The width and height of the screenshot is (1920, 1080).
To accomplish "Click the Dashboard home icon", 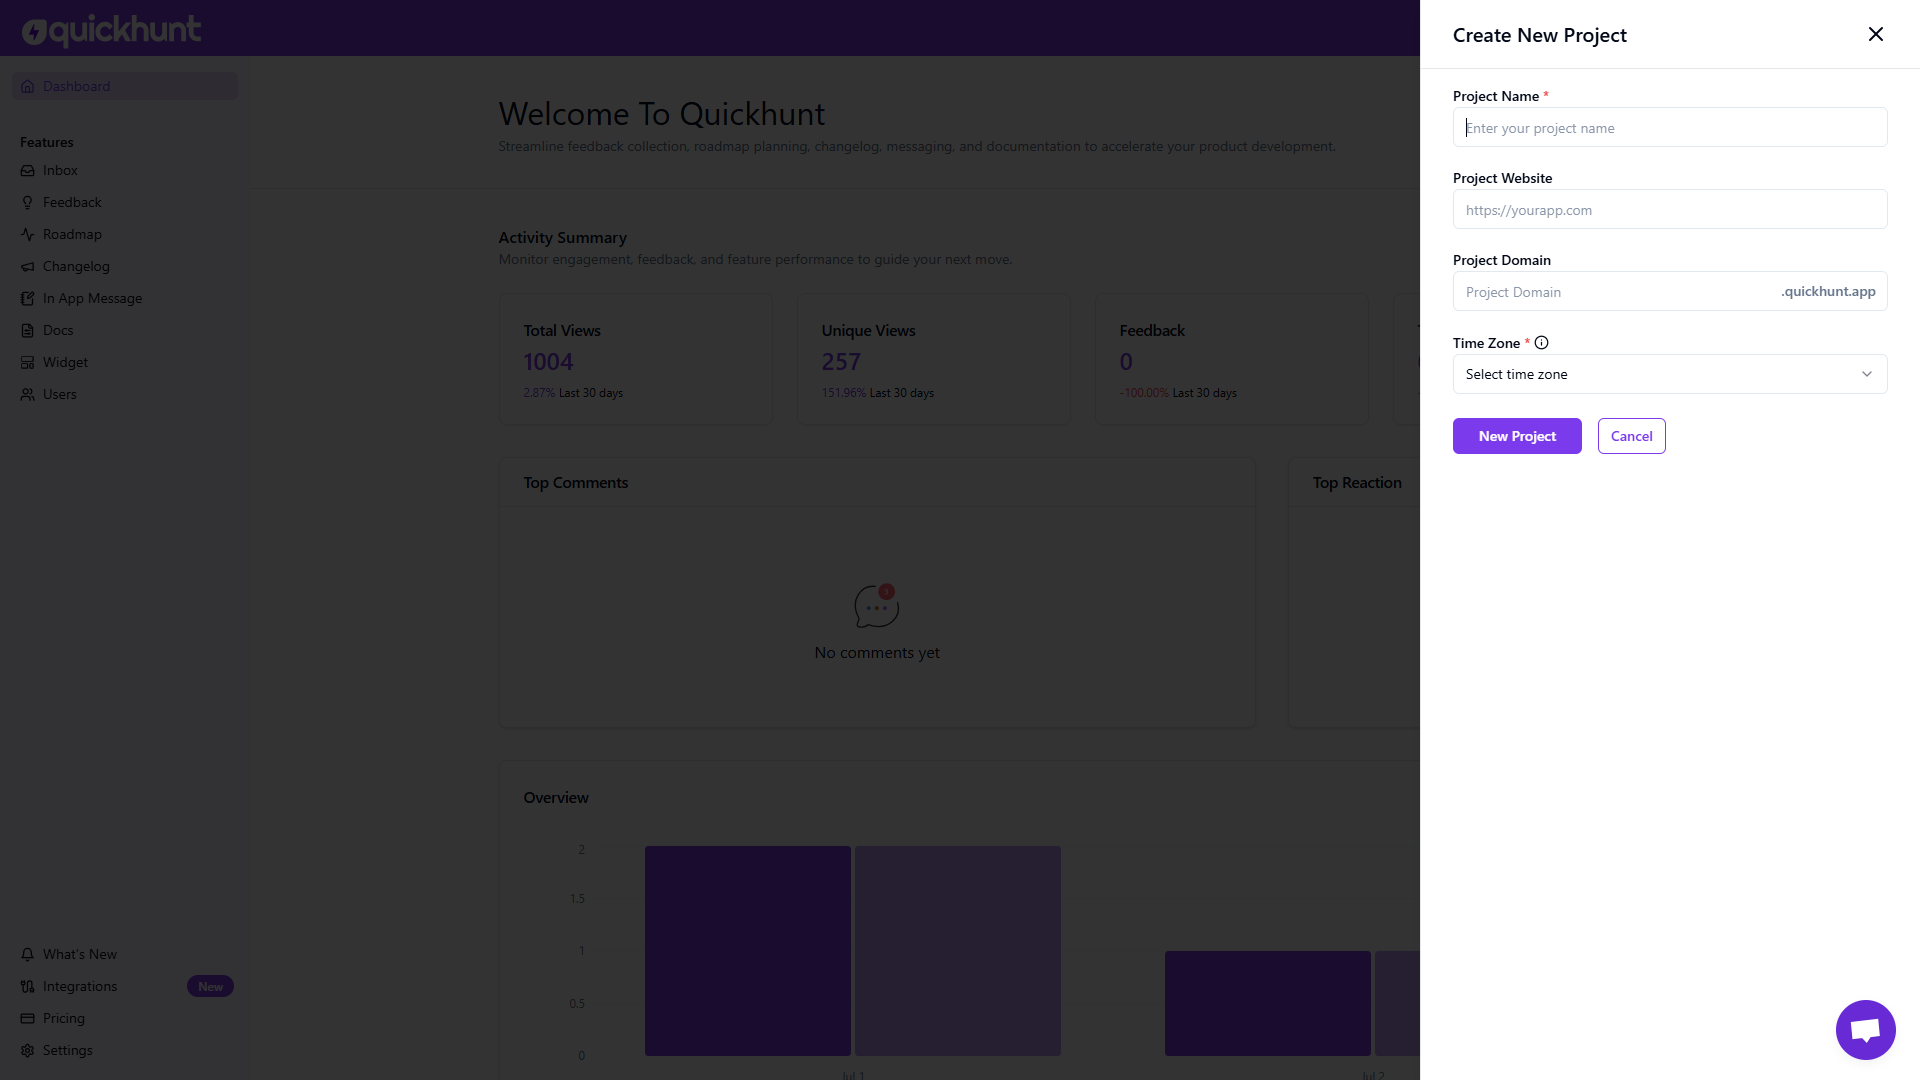I will pyautogui.click(x=28, y=86).
